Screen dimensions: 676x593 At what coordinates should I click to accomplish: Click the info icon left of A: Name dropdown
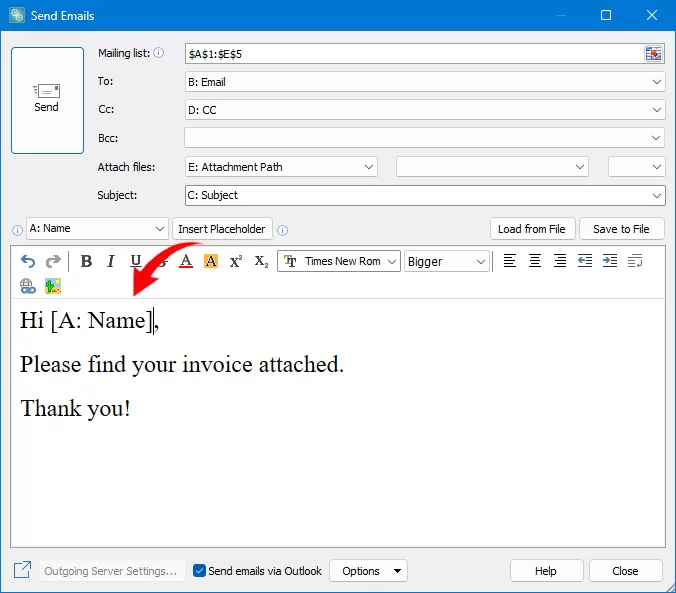(x=17, y=230)
